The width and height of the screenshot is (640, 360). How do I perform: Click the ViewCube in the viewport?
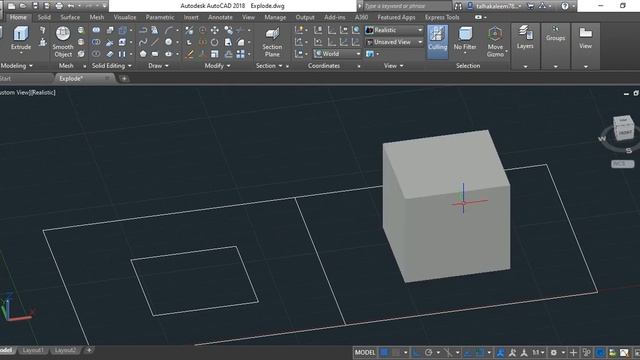point(623,128)
